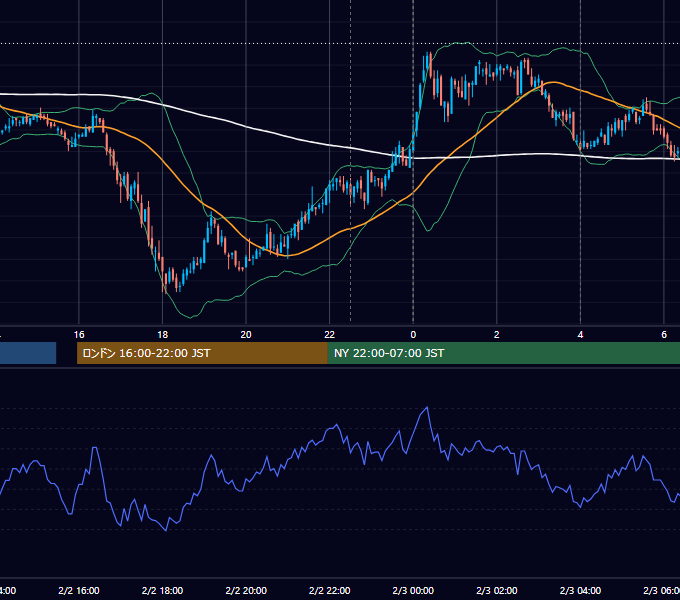Image resolution: width=680 pixels, height=600 pixels.
Task: Click the upper chart time label 16
Action: pos(79,335)
